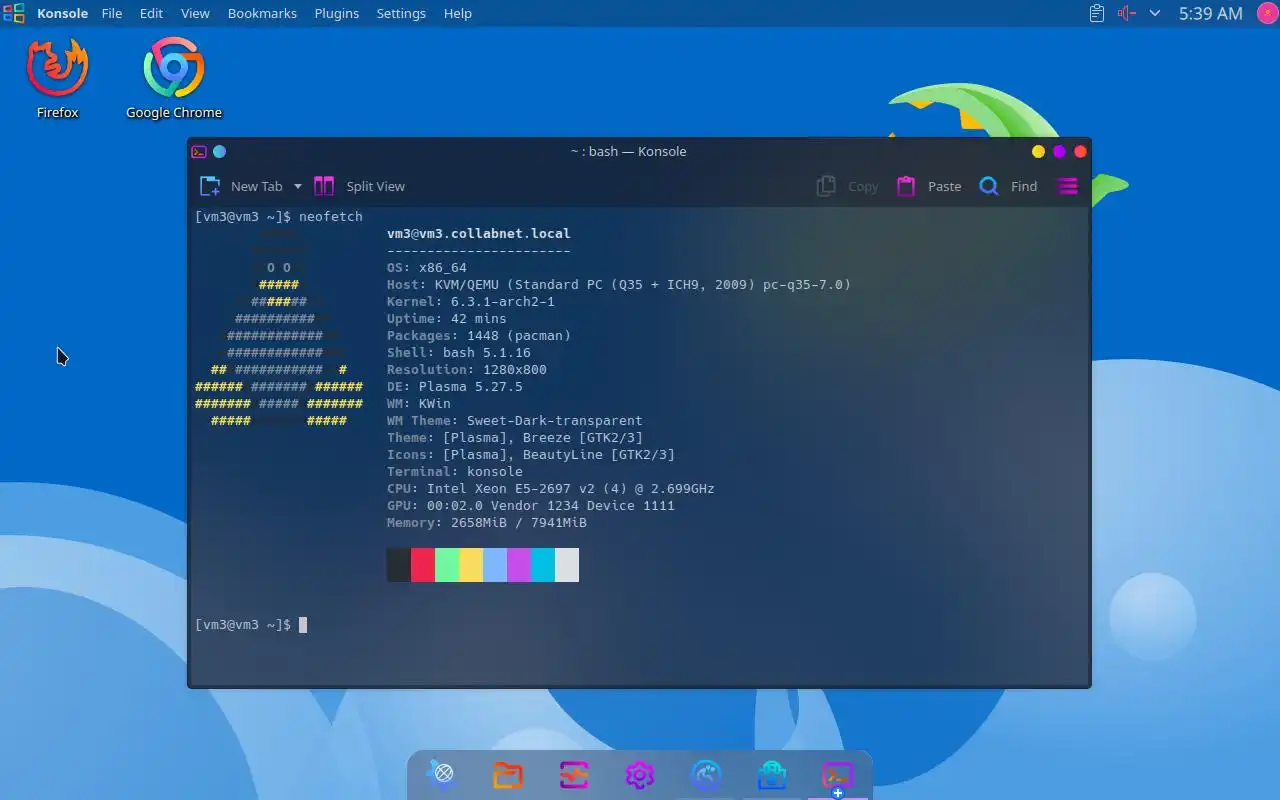Click the "Packages: 1448 (pacman)" line
This screenshot has width=1280, height=800.
[479, 336]
